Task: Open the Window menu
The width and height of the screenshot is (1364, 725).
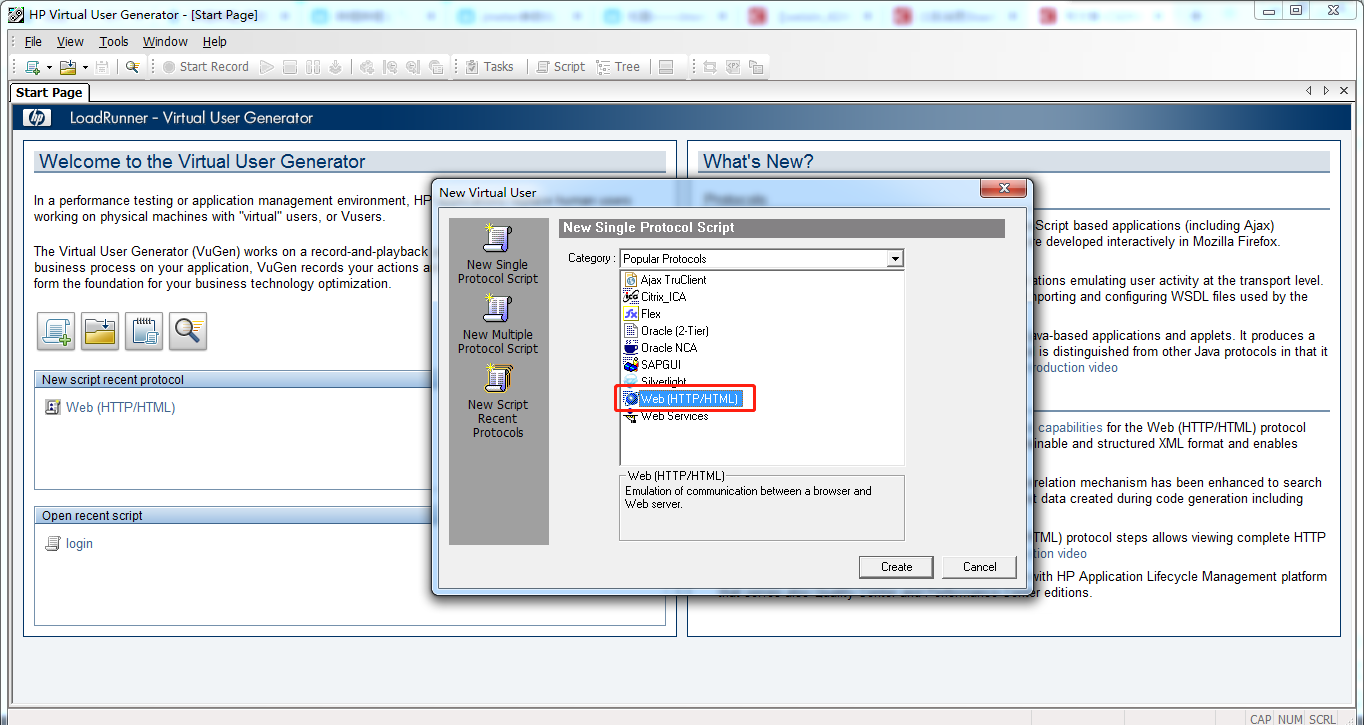Action: (x=165, y=42)
